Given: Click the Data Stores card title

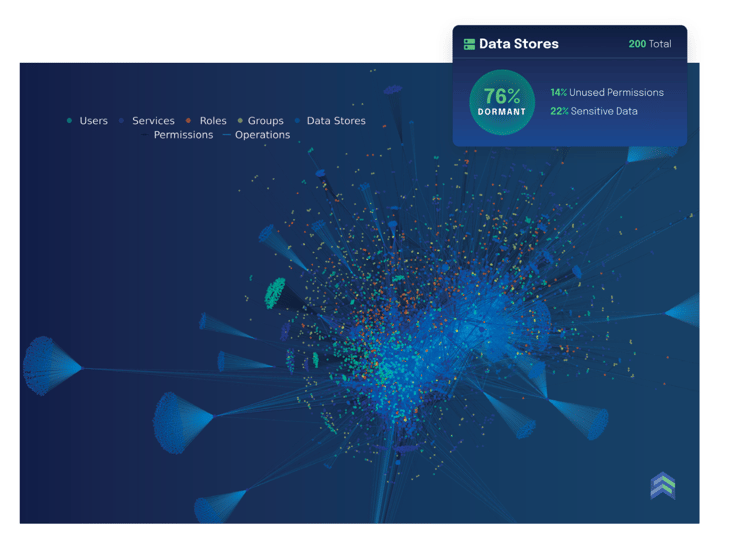Looking at the screenshot, I should 519,44.
